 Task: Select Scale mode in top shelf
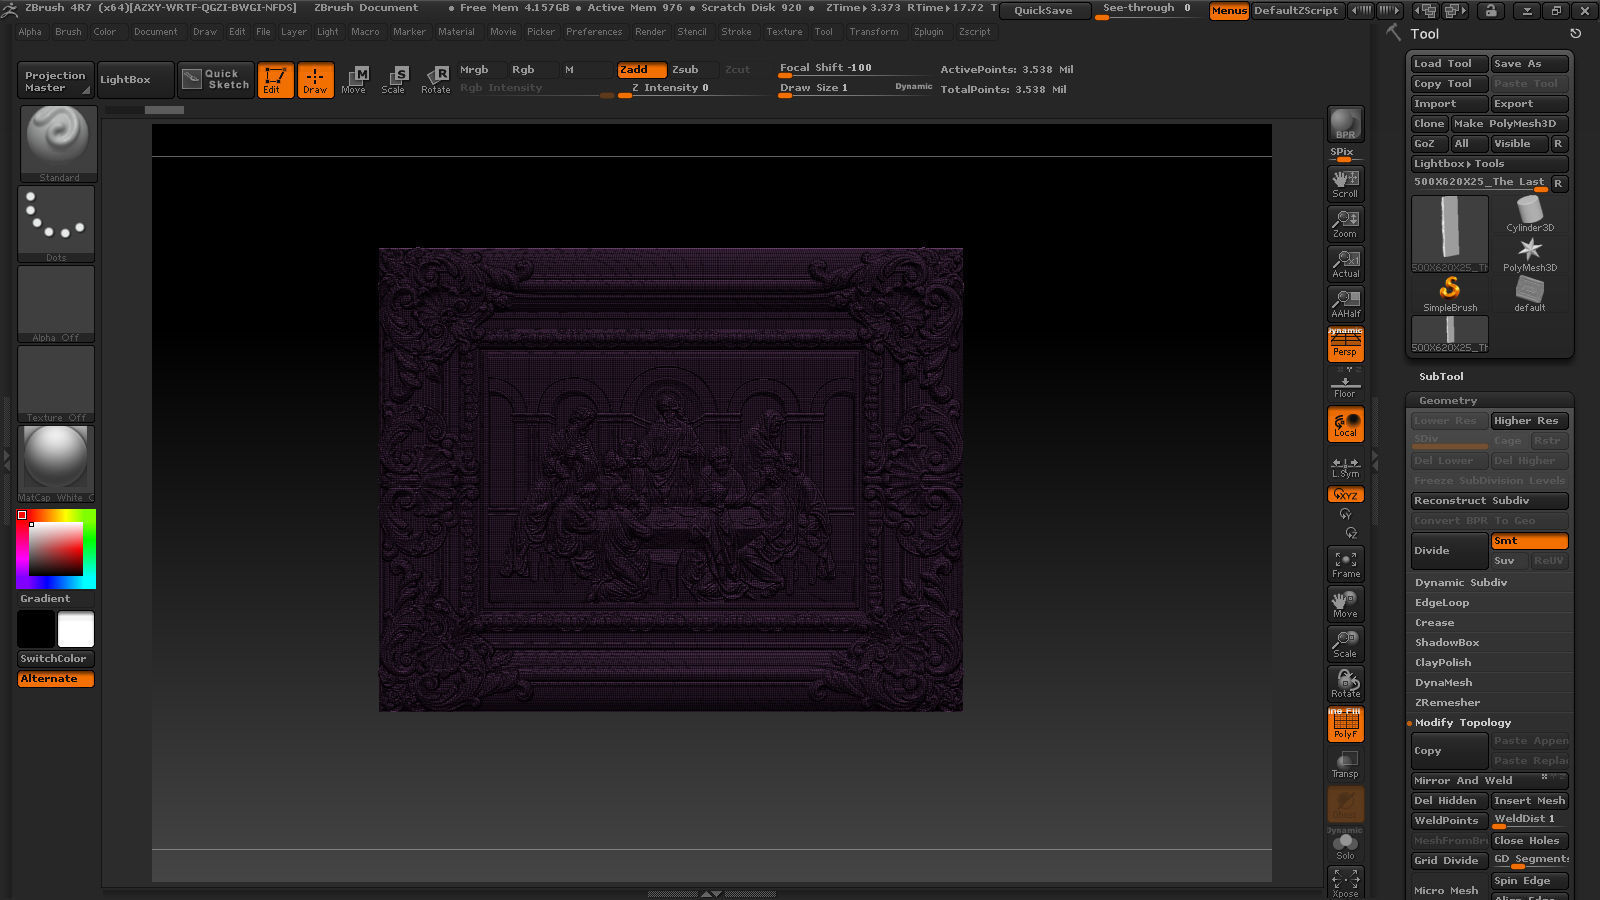394,80
